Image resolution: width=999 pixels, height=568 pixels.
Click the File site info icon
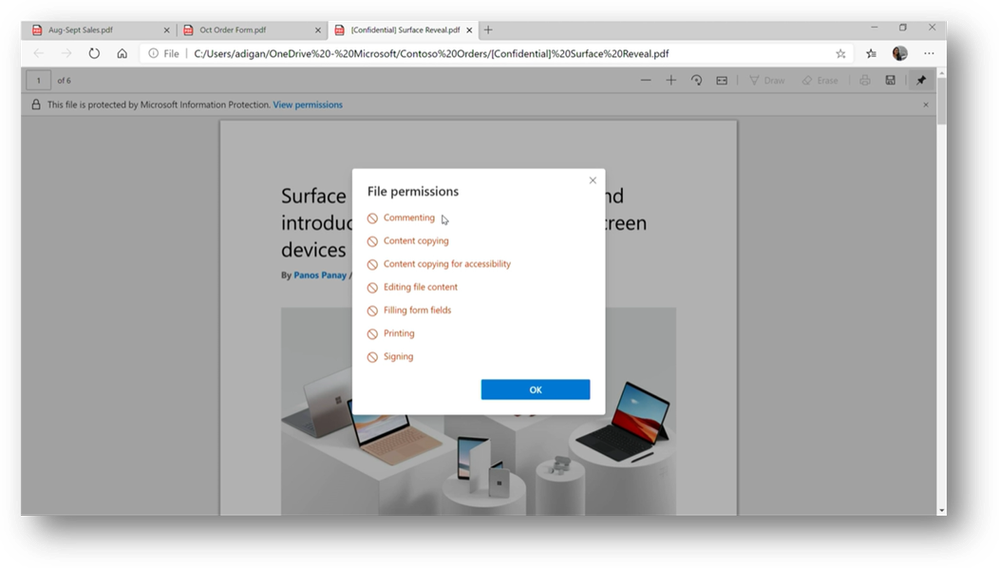tap(154, 53)
